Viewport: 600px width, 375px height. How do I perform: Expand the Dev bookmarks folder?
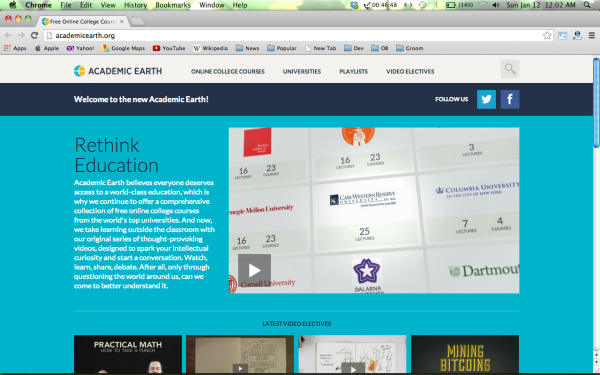point(354,48)
